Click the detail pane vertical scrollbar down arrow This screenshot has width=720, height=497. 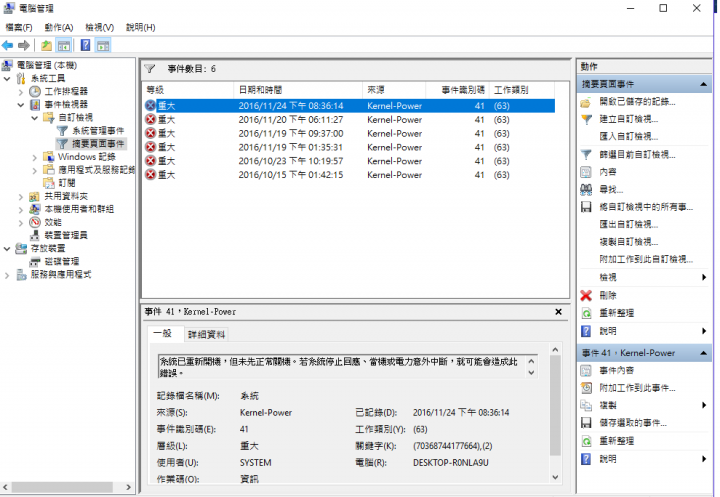tap(555, 477)
